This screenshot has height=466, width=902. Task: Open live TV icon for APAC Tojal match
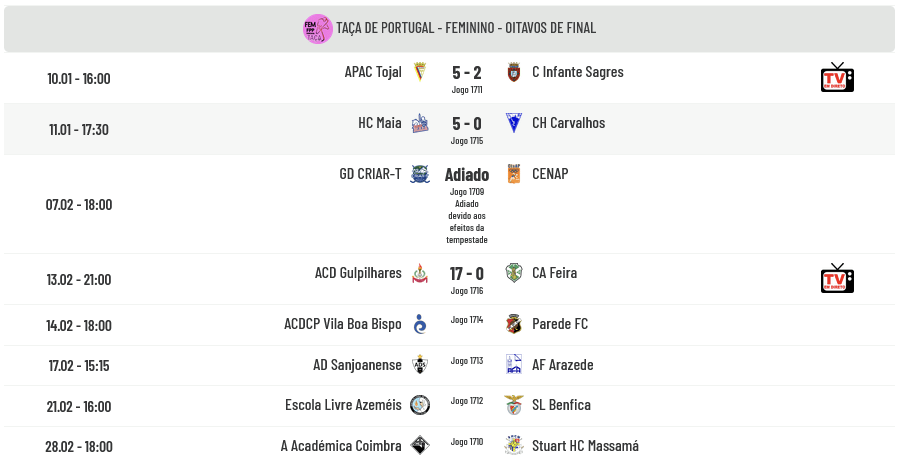(837, 78)
